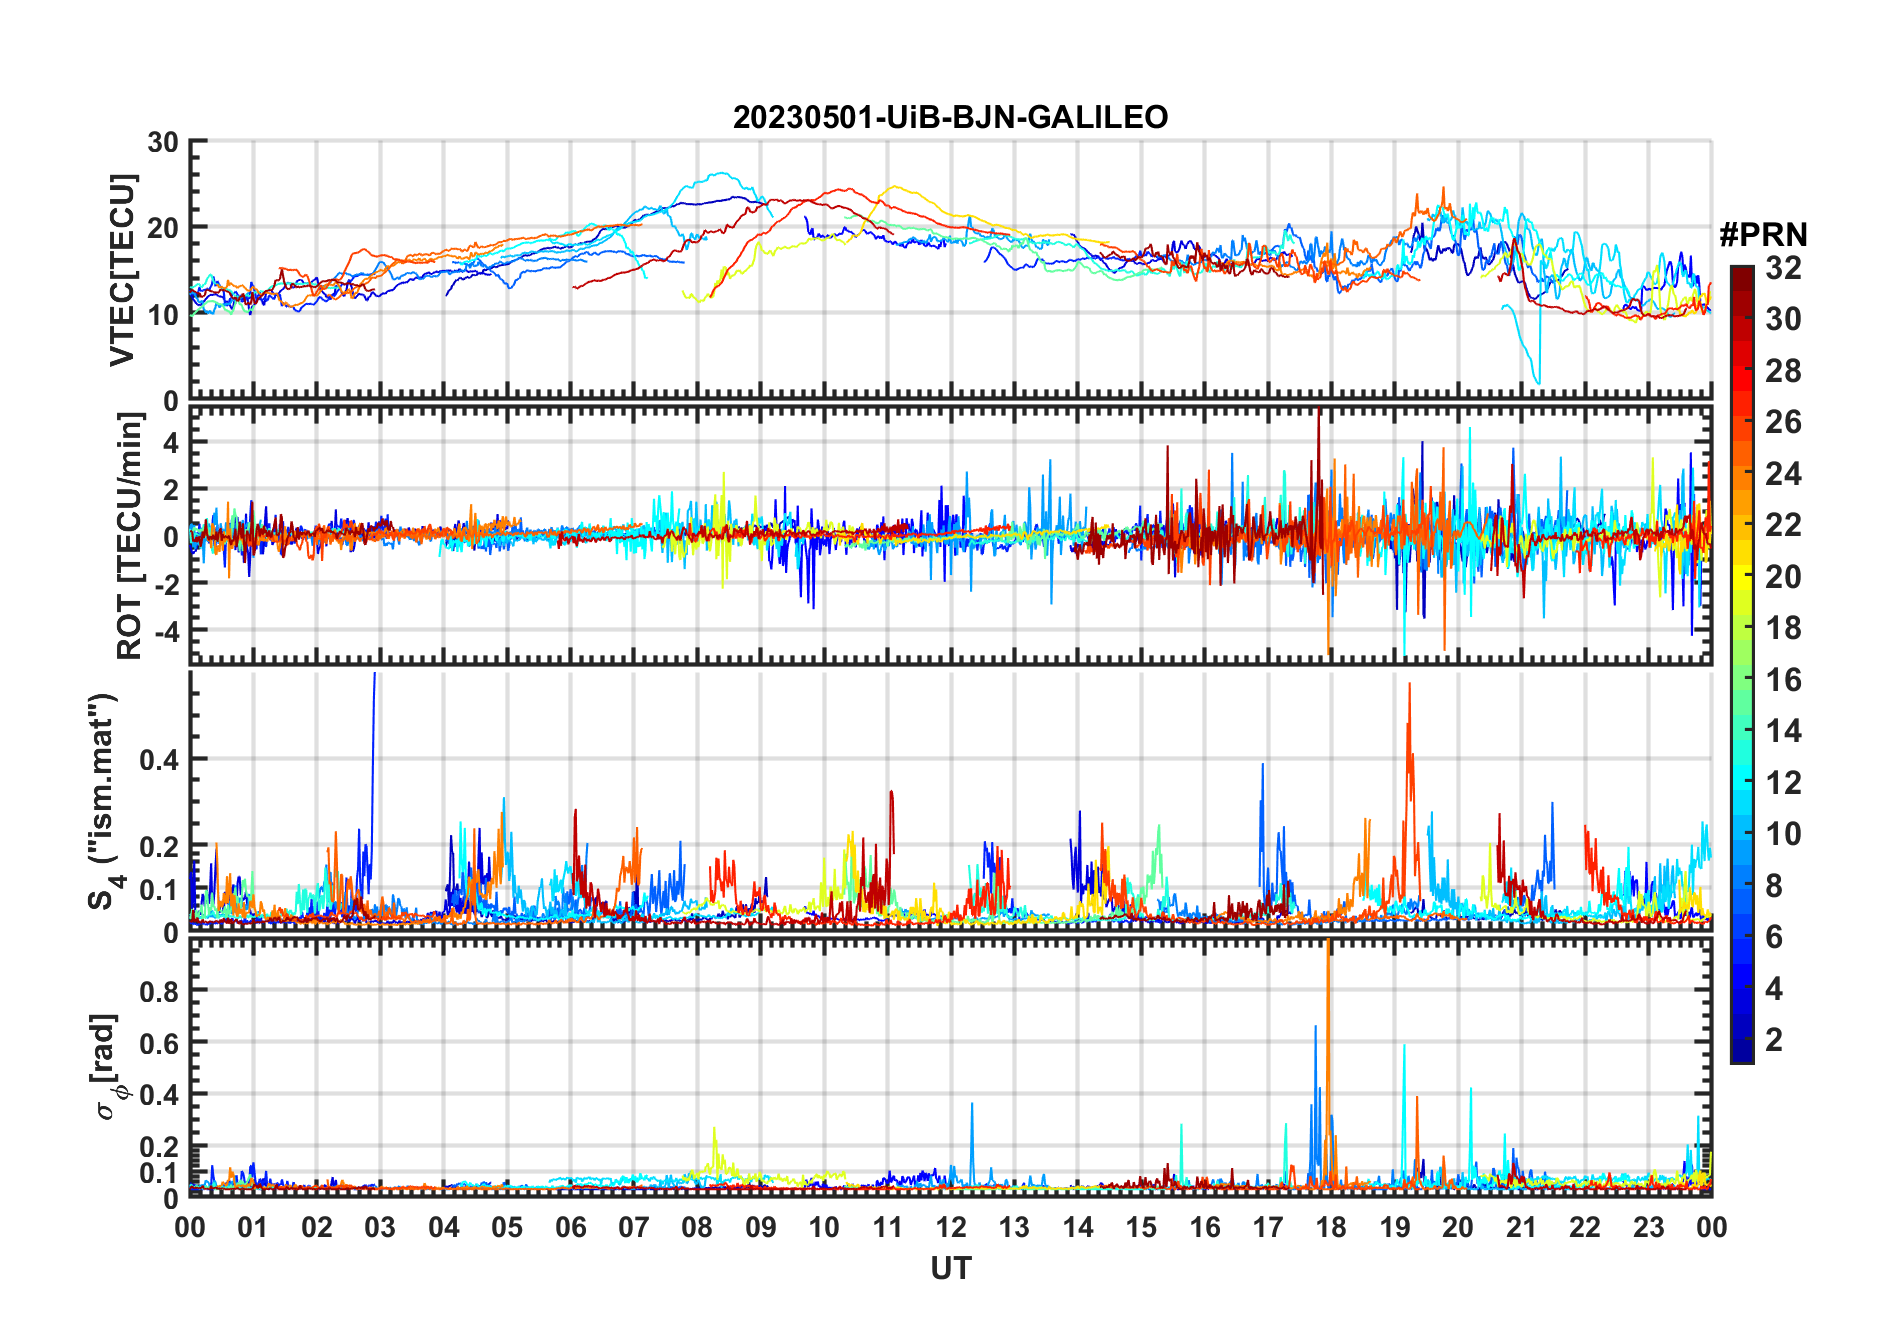Click x-axis hour label 01
Screen dimensions: 1902x1330
click(x=253, y=1227)
